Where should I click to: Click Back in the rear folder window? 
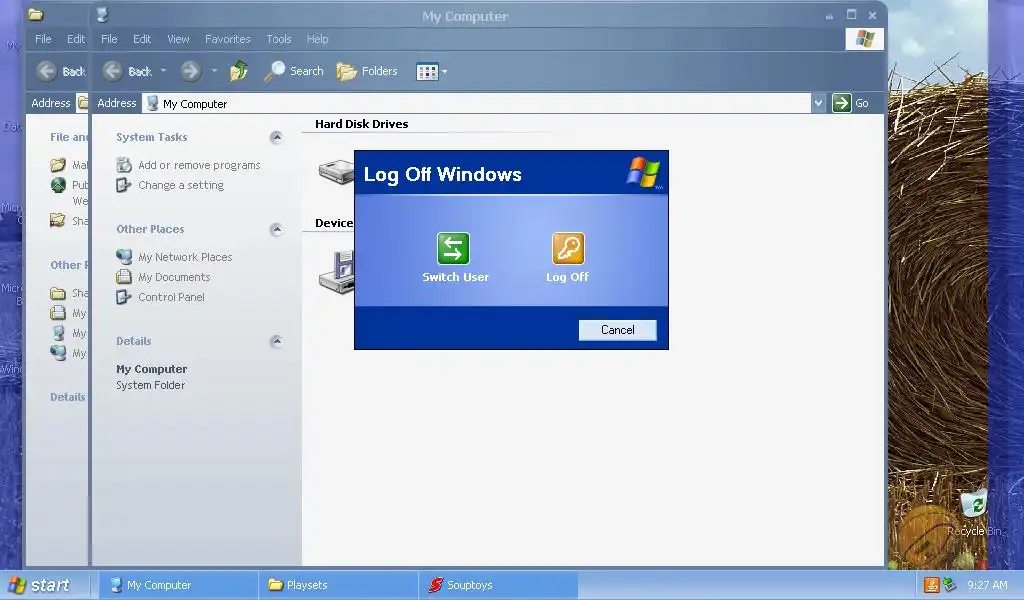(x=60, y=71)
